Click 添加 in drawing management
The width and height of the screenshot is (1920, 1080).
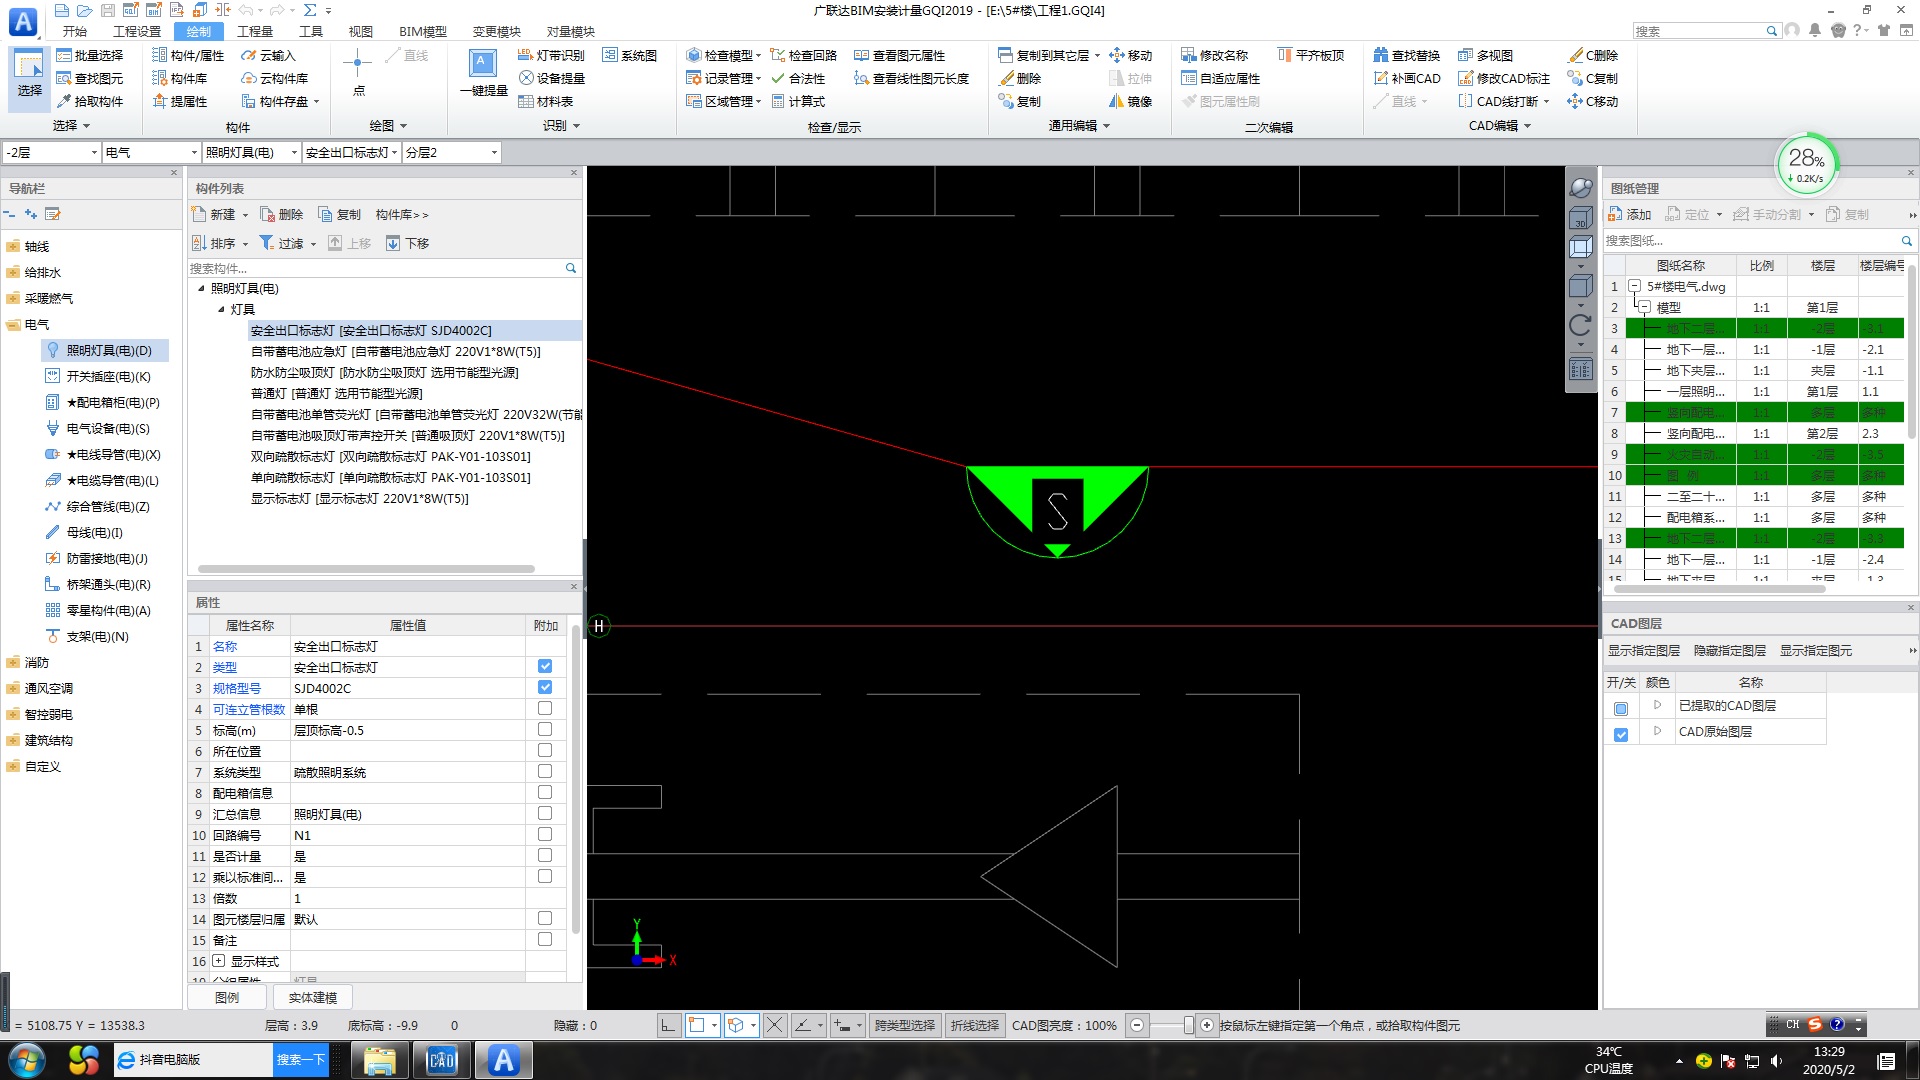1630,214
